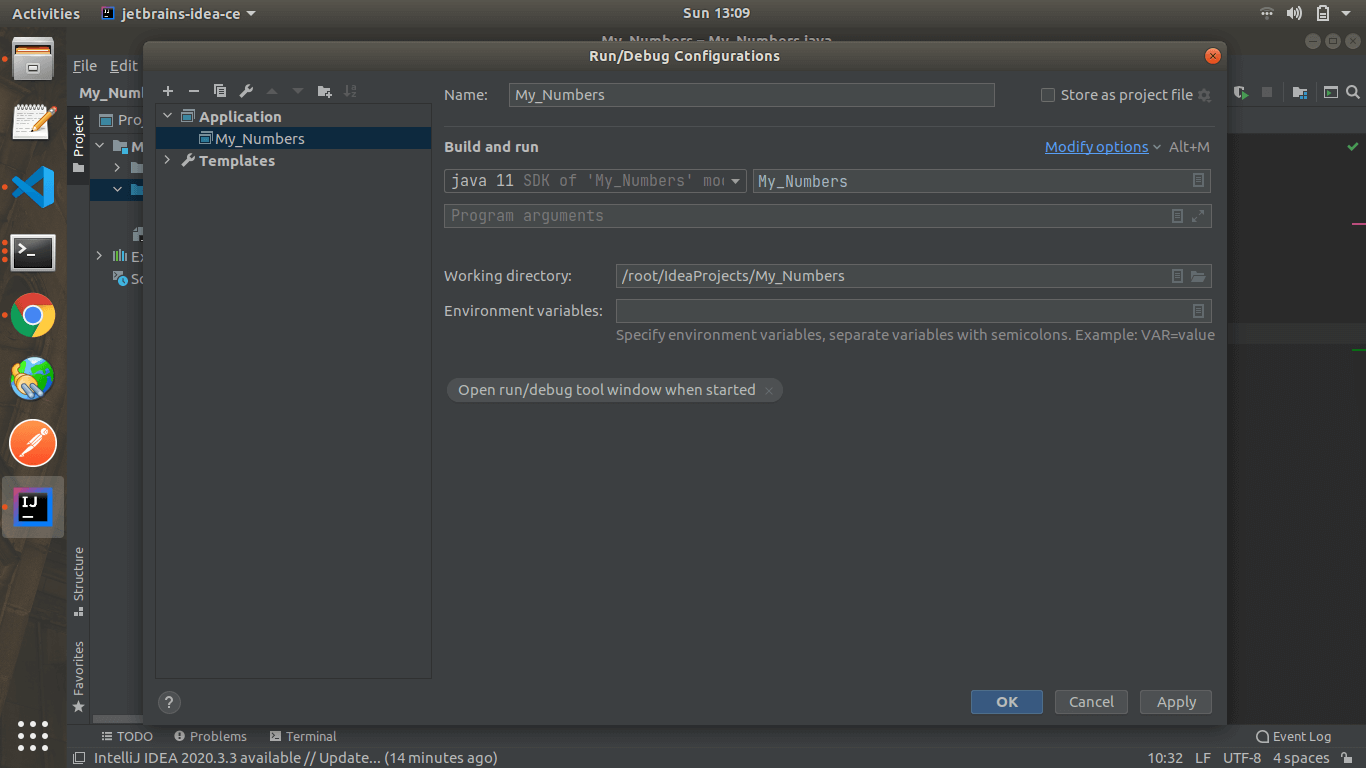Expand the Templates tree node
The height and width of the screenshot is (768, 1366).
pyautogui.click(x=166, y=160)
